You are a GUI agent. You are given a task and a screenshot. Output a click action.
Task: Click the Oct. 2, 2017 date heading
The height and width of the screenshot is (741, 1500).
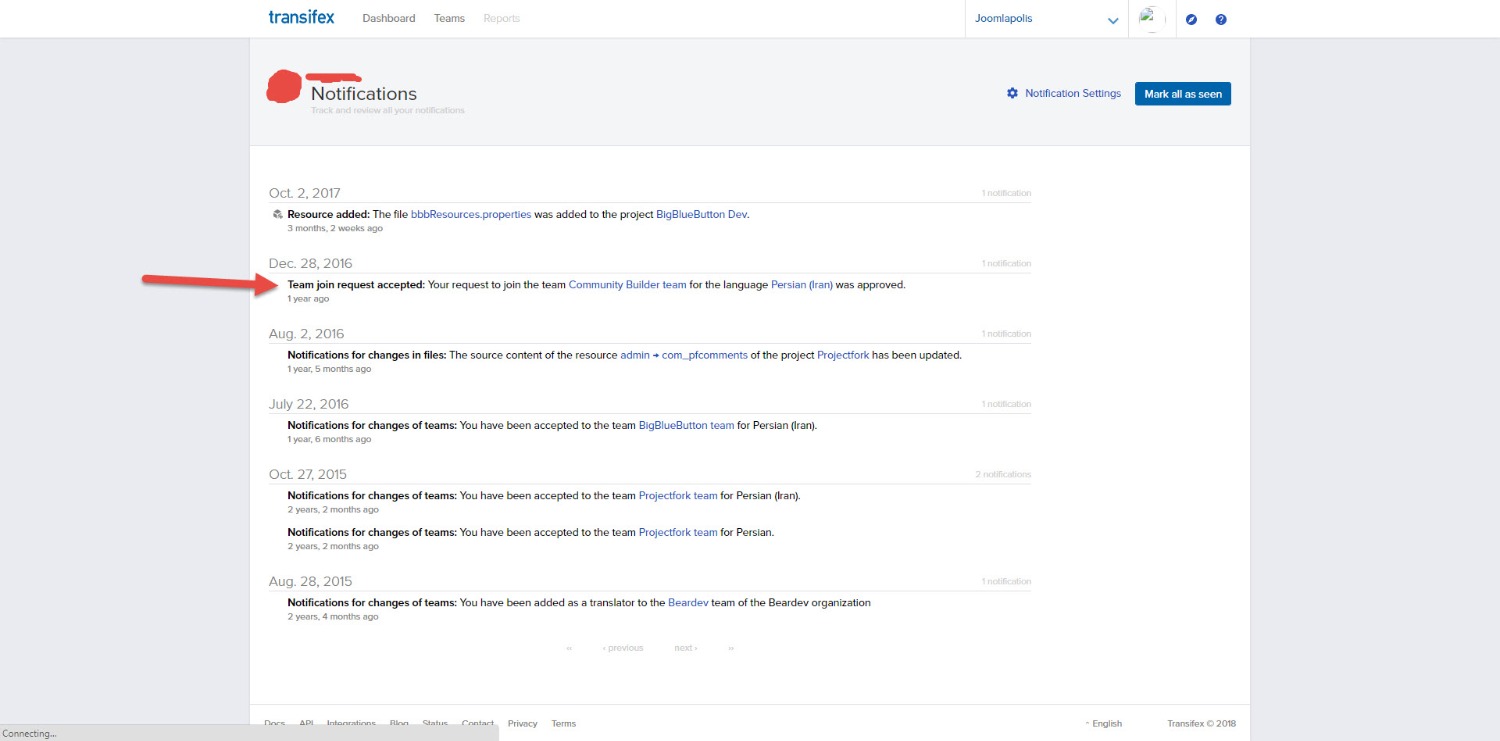[305, 193]
